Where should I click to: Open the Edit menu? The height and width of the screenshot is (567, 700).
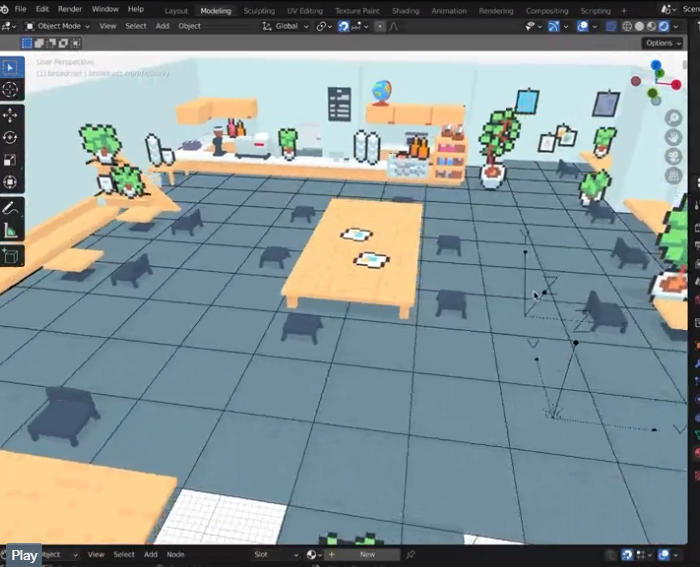[42, 9]
